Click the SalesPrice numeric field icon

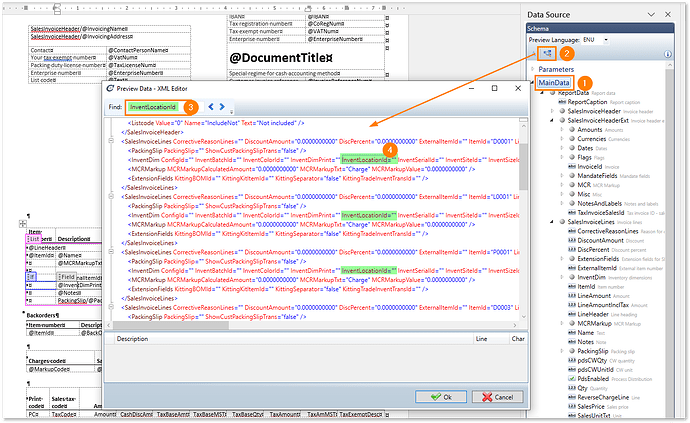pyautogui.click(x=572, y=407)
